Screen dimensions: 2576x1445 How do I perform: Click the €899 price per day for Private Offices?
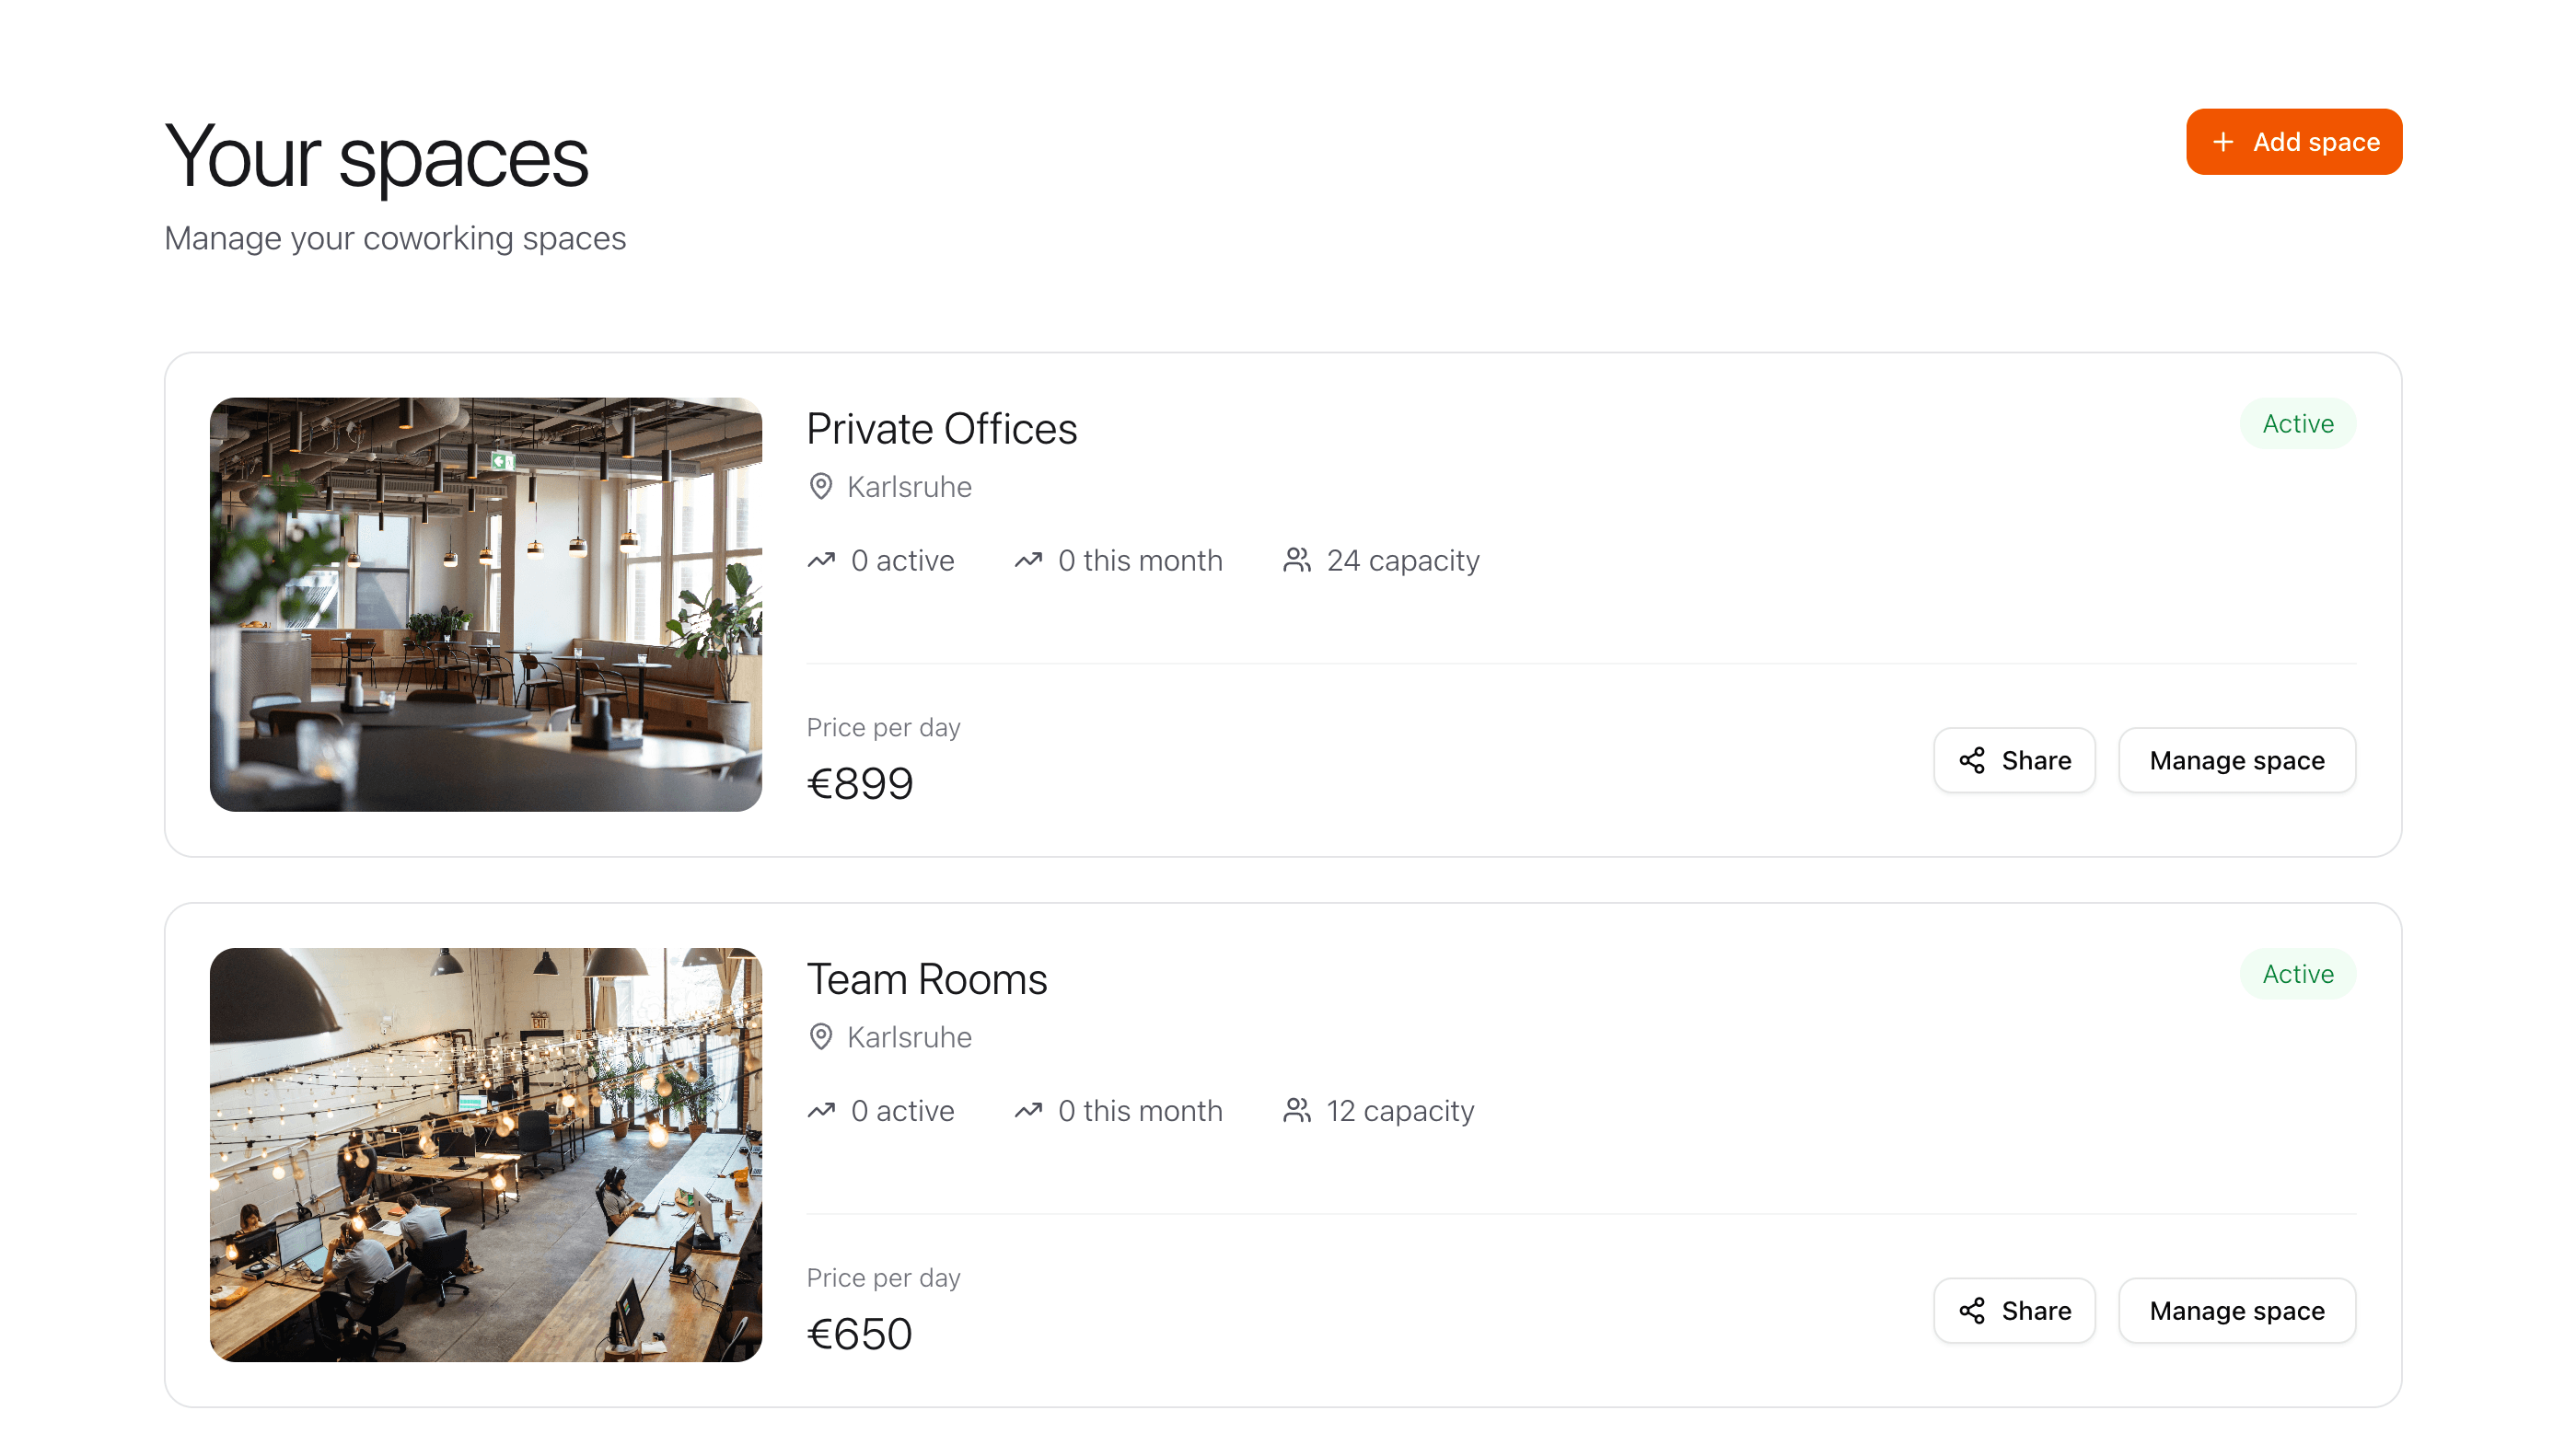859,783
